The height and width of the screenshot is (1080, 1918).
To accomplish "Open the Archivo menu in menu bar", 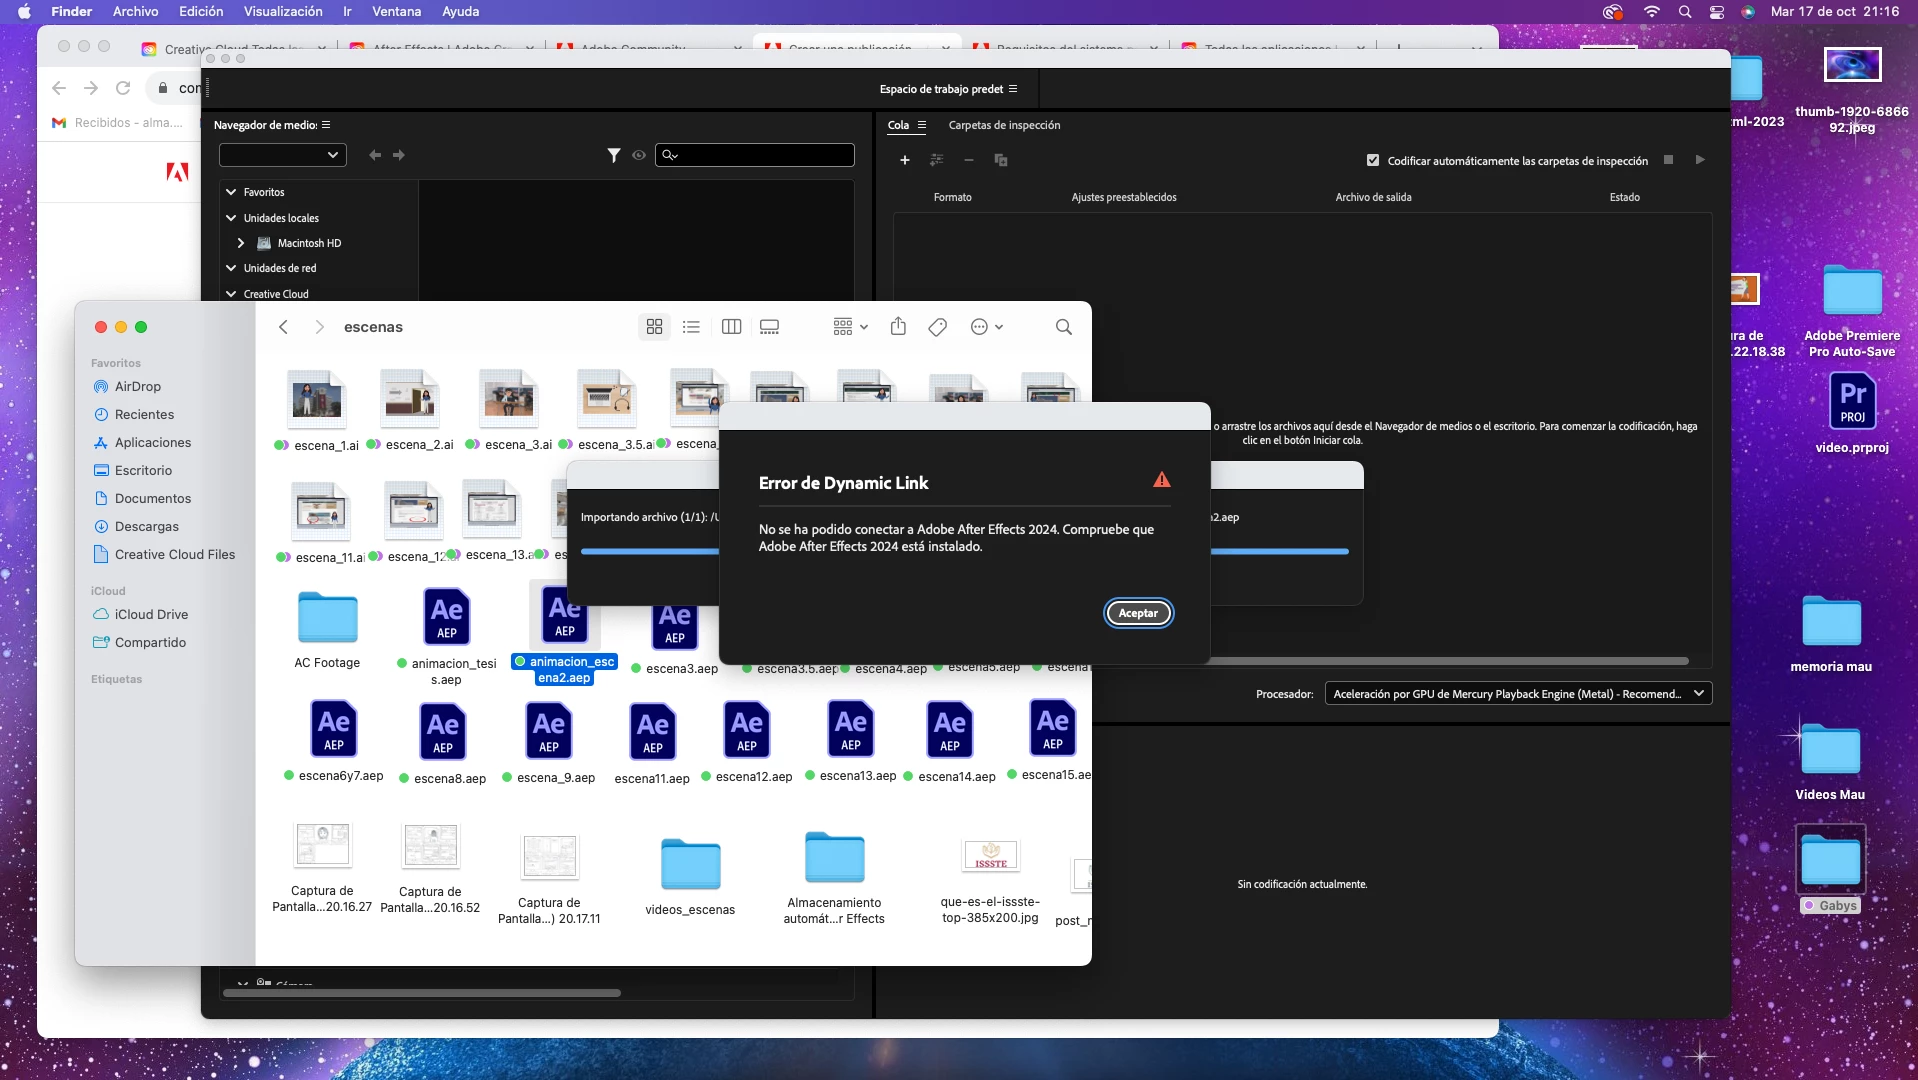I will tap(136, 11).
